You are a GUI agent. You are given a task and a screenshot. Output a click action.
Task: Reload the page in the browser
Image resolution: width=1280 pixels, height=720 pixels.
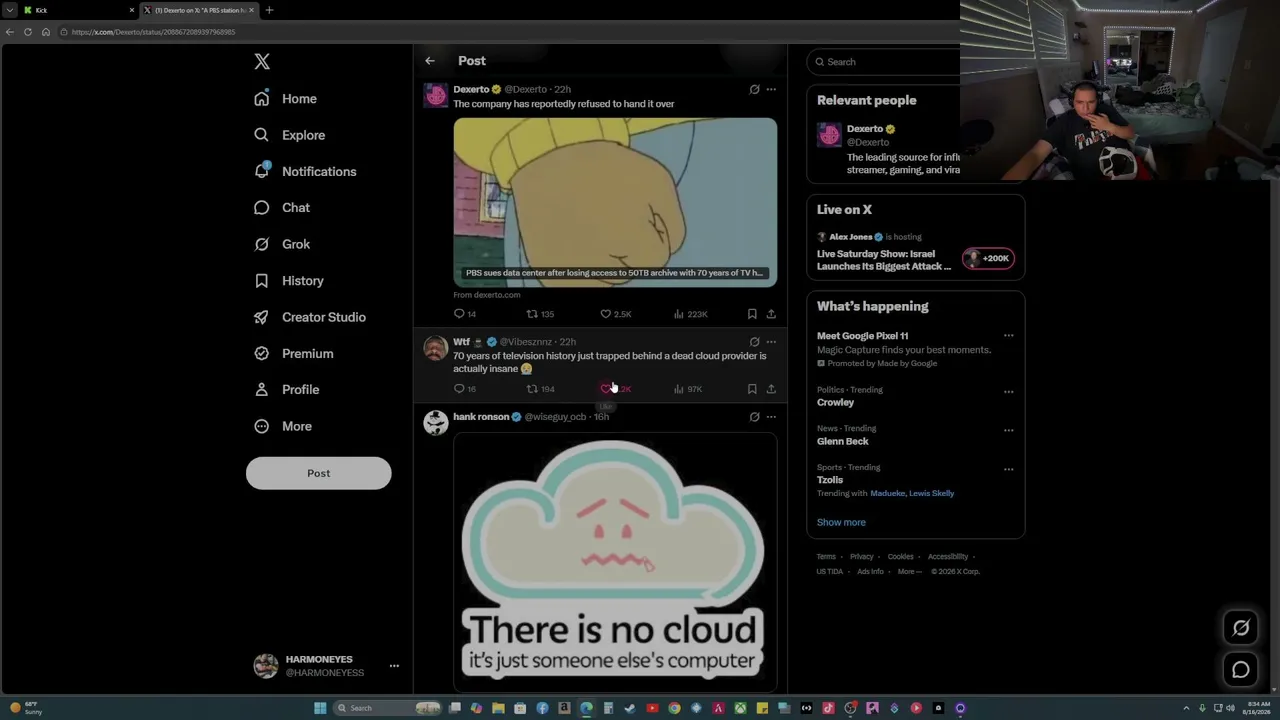pyautogui.click(x=28, y=32)
